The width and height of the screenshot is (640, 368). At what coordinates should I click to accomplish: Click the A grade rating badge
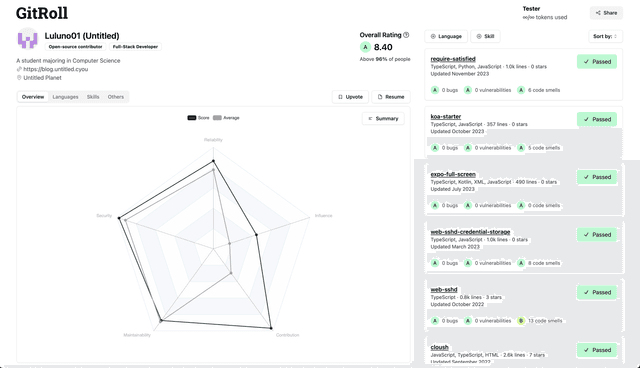(365, 47)
